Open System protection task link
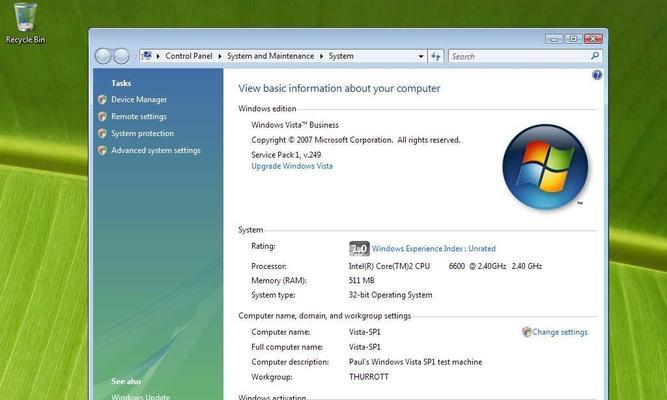 (x=143, y=134)
